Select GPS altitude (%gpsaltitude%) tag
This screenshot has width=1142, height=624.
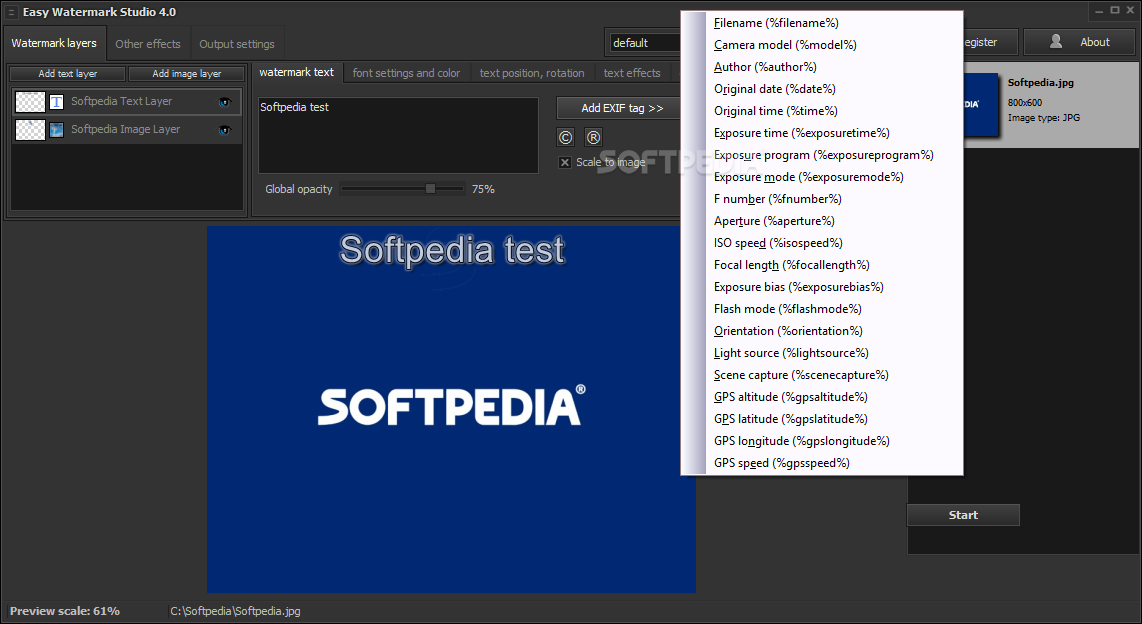(822, 397)
